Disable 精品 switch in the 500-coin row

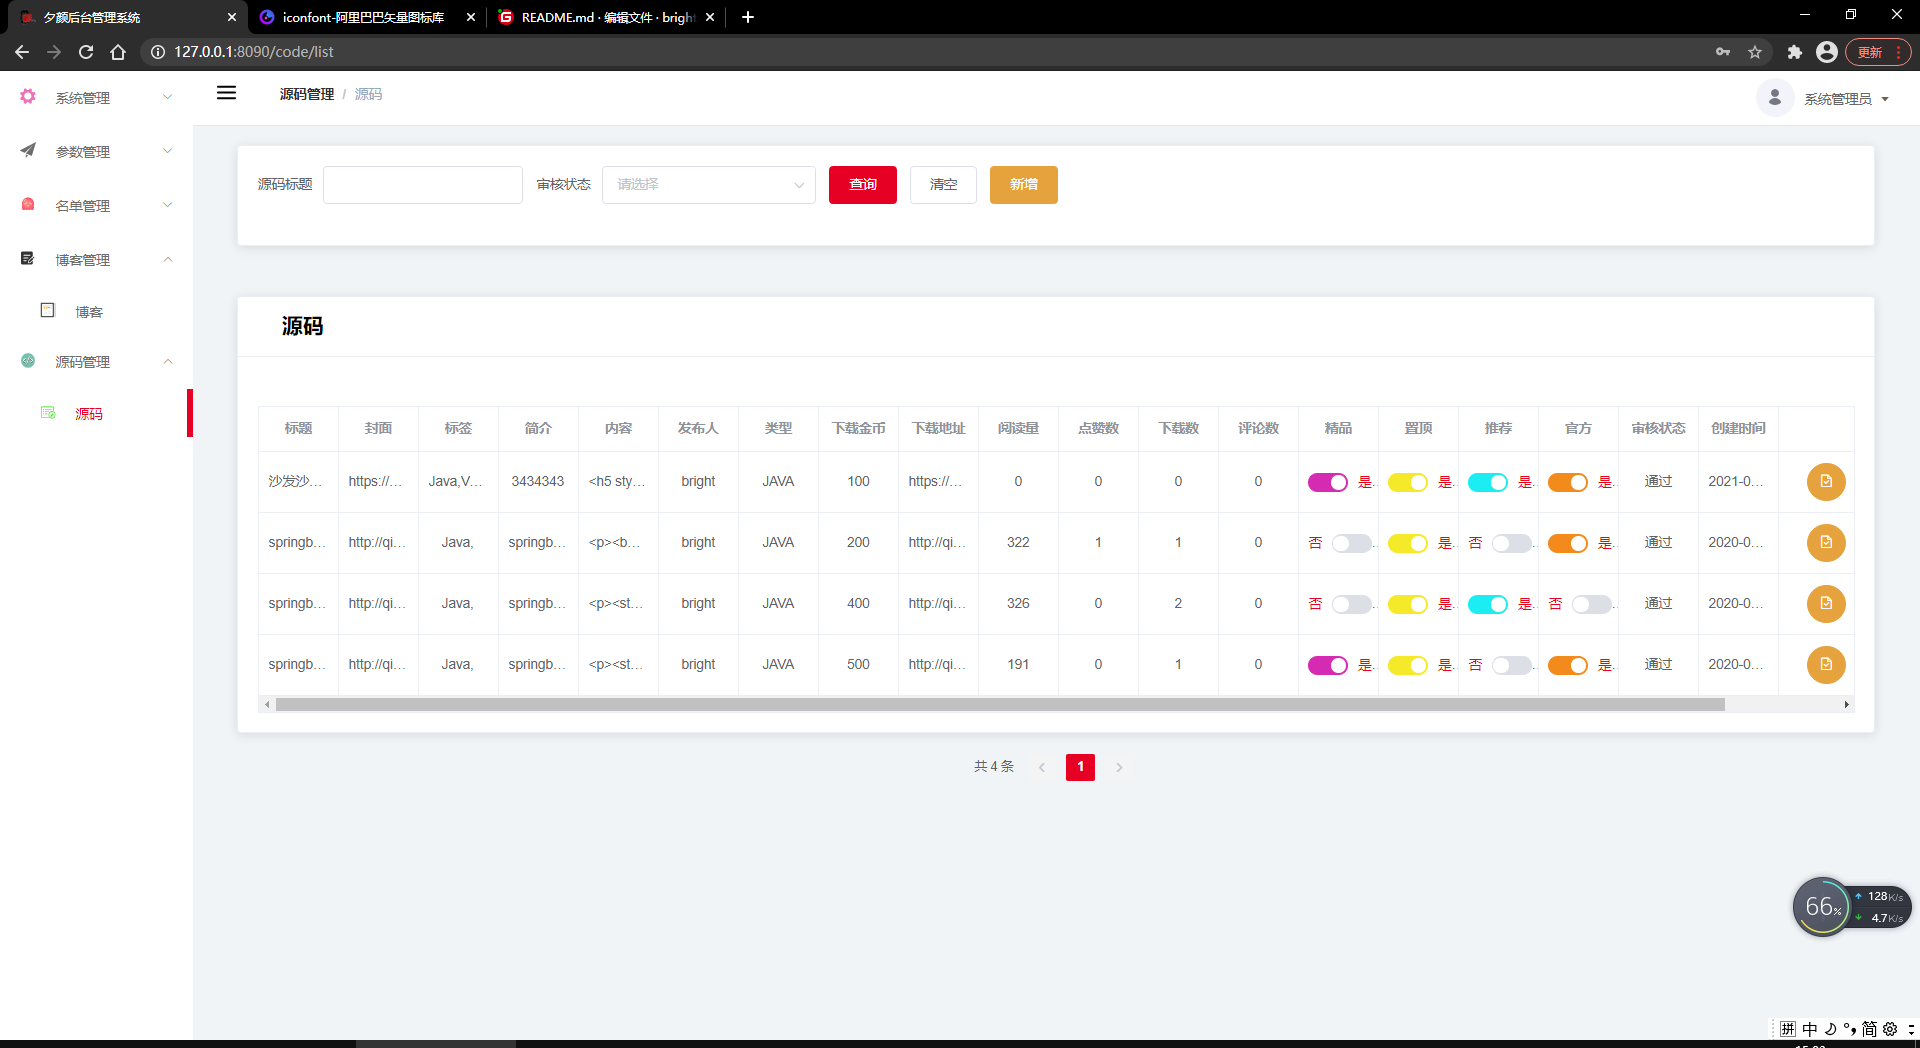coord(1328,666)
